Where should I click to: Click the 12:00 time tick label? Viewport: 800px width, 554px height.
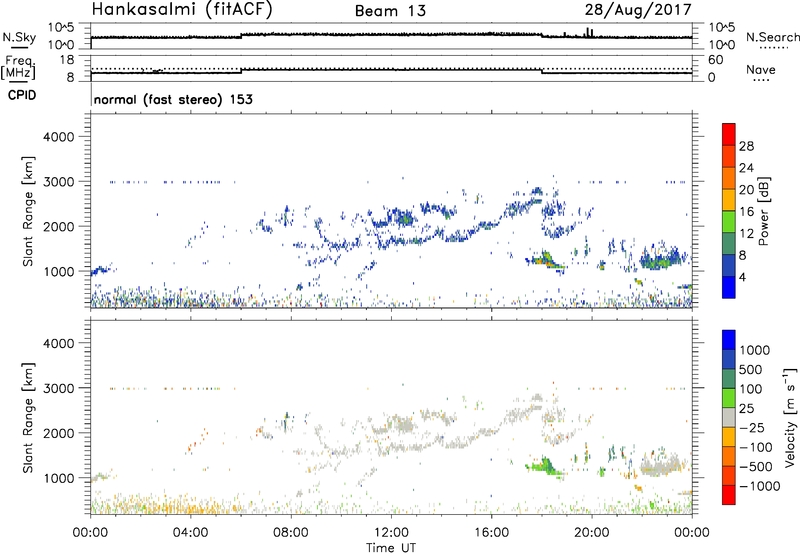[391, 533]
